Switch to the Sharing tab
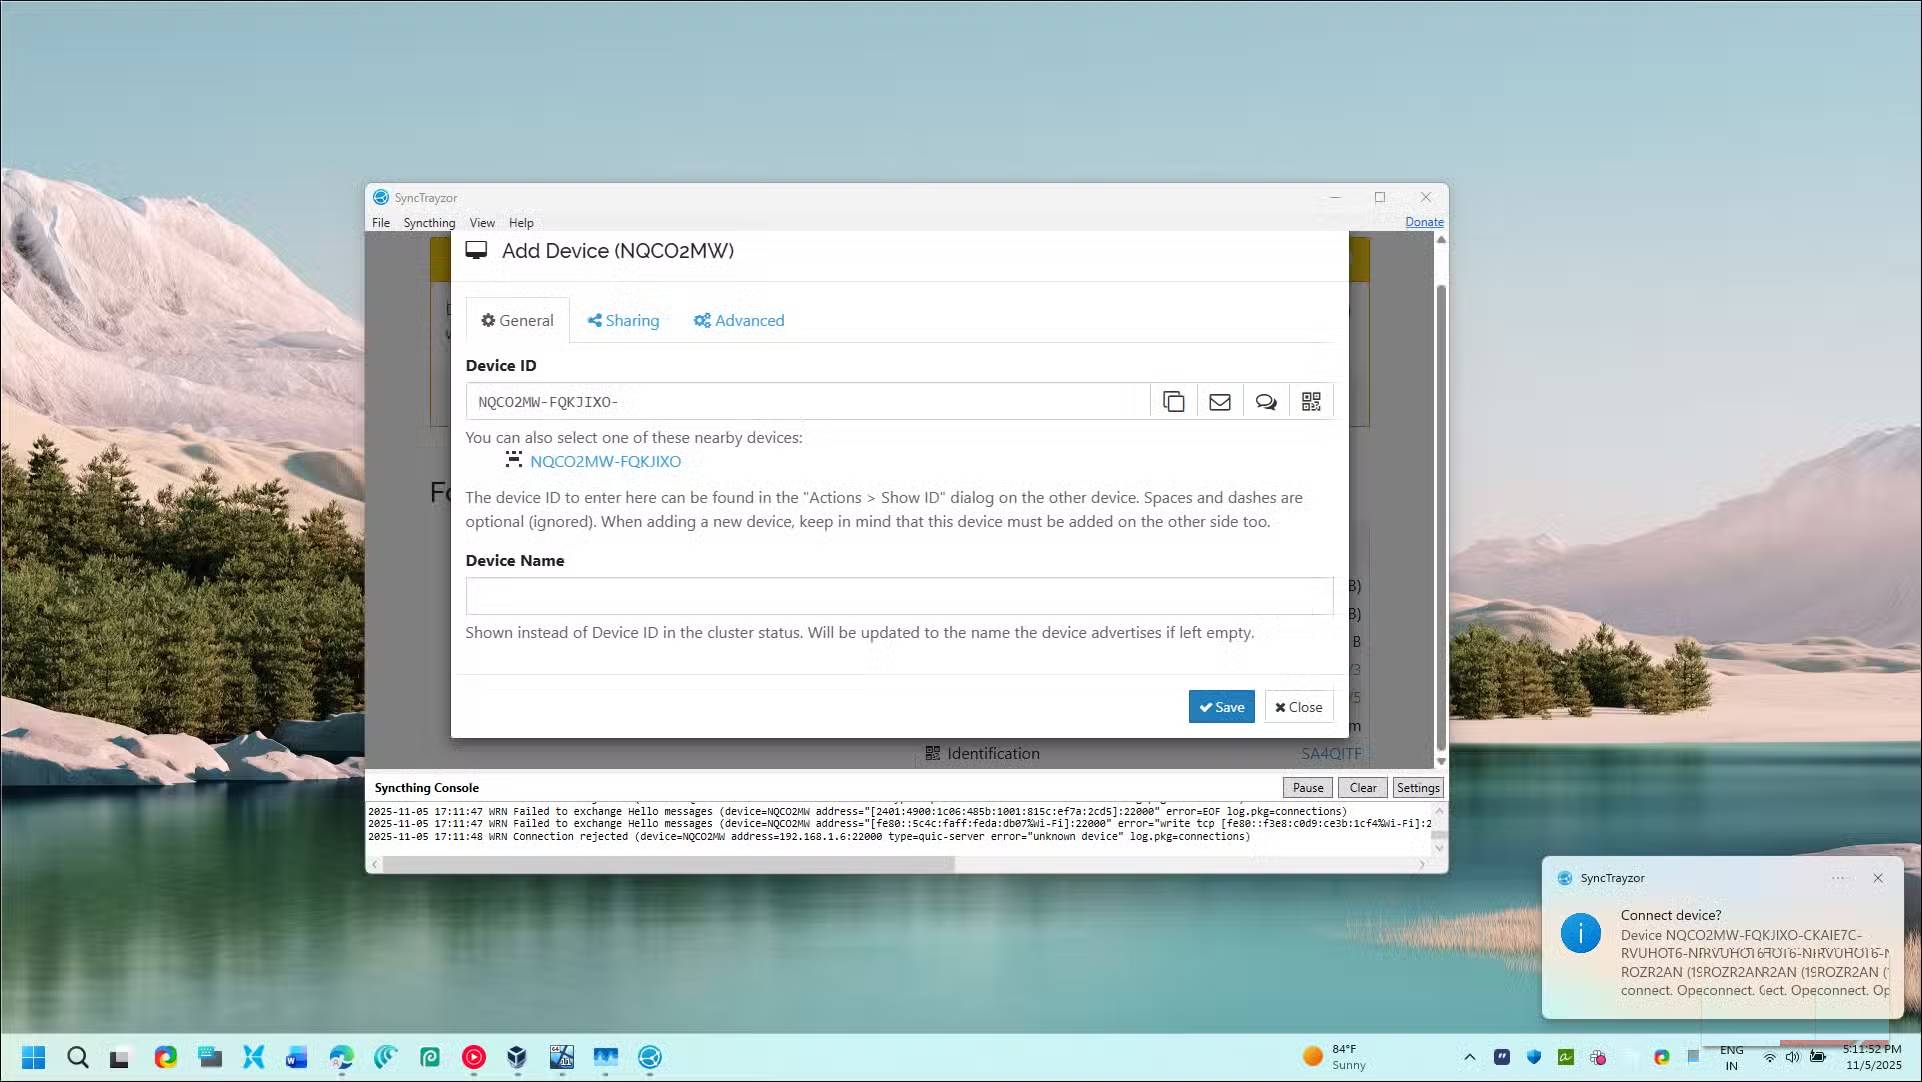Image resolution: width=1922 pixels, height=1082 pixels. coord(622,320)
